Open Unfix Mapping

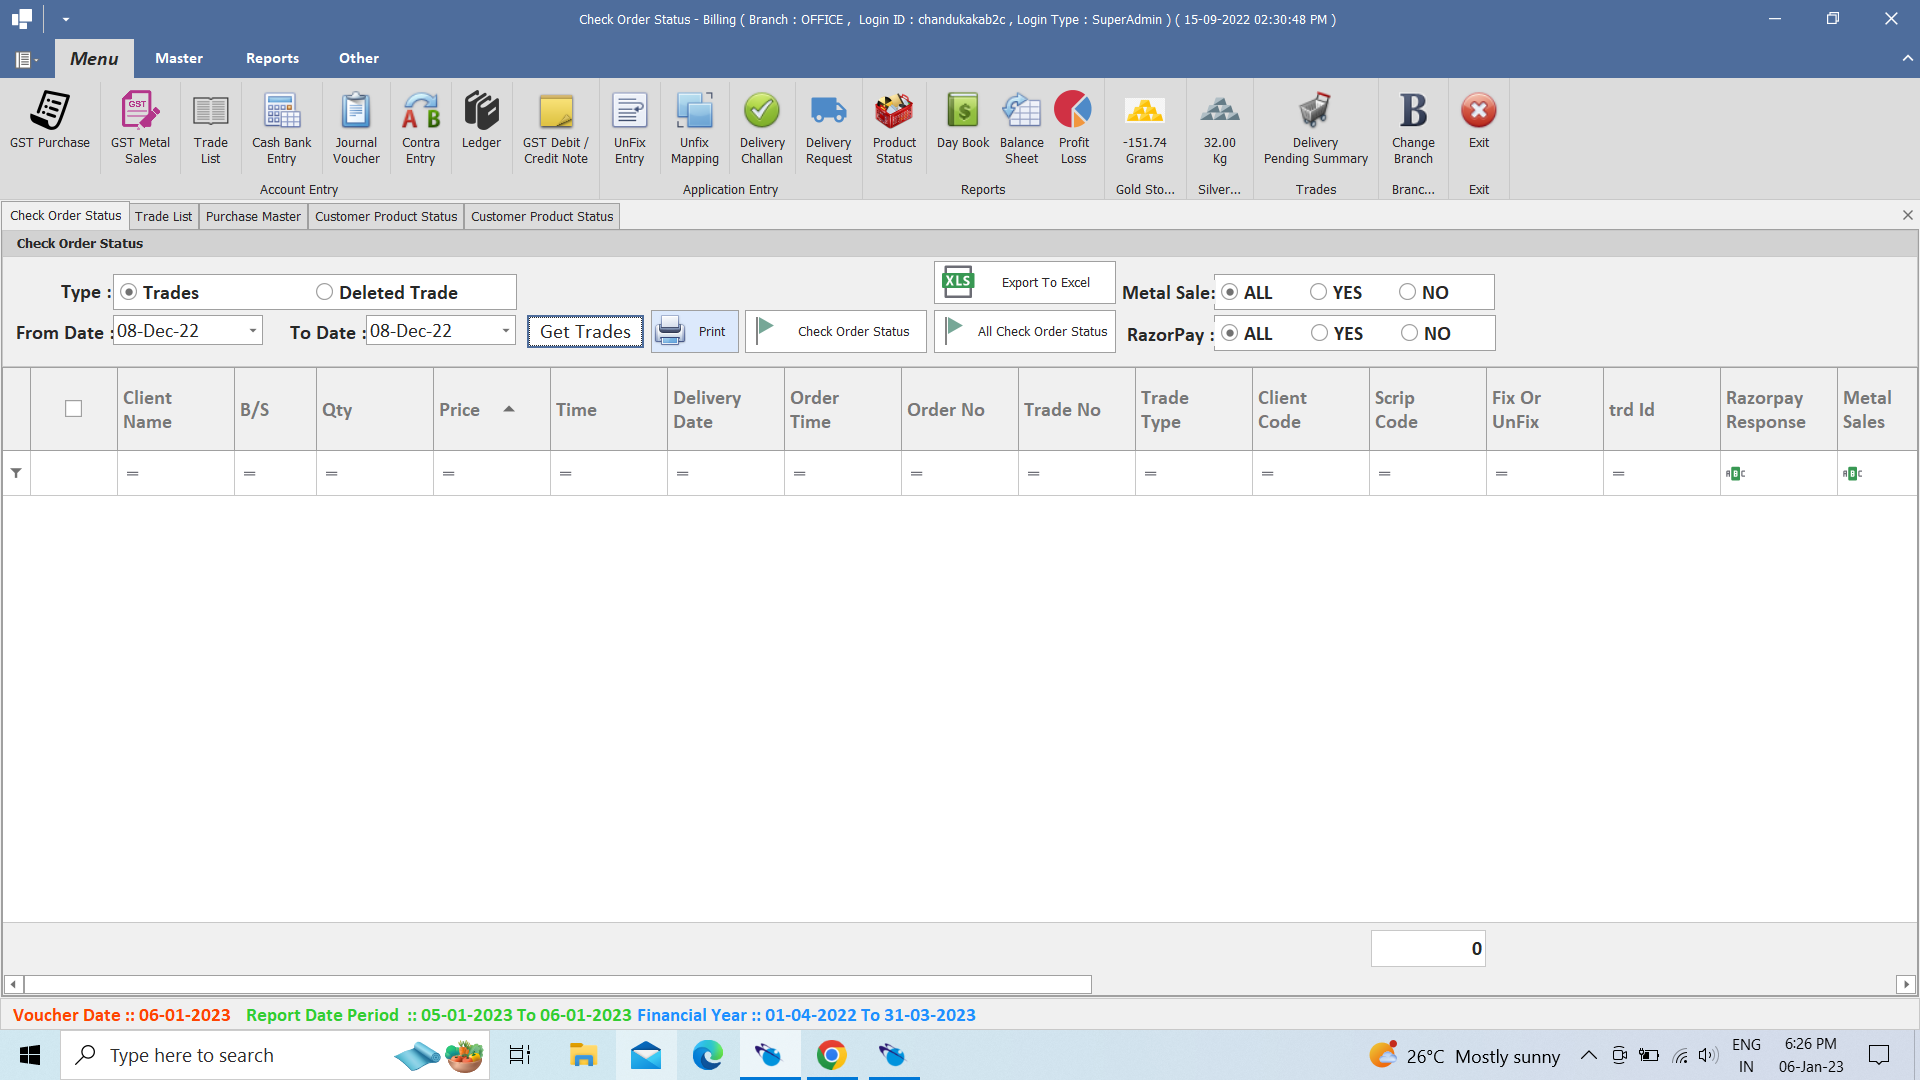click(x=695, y=128)
